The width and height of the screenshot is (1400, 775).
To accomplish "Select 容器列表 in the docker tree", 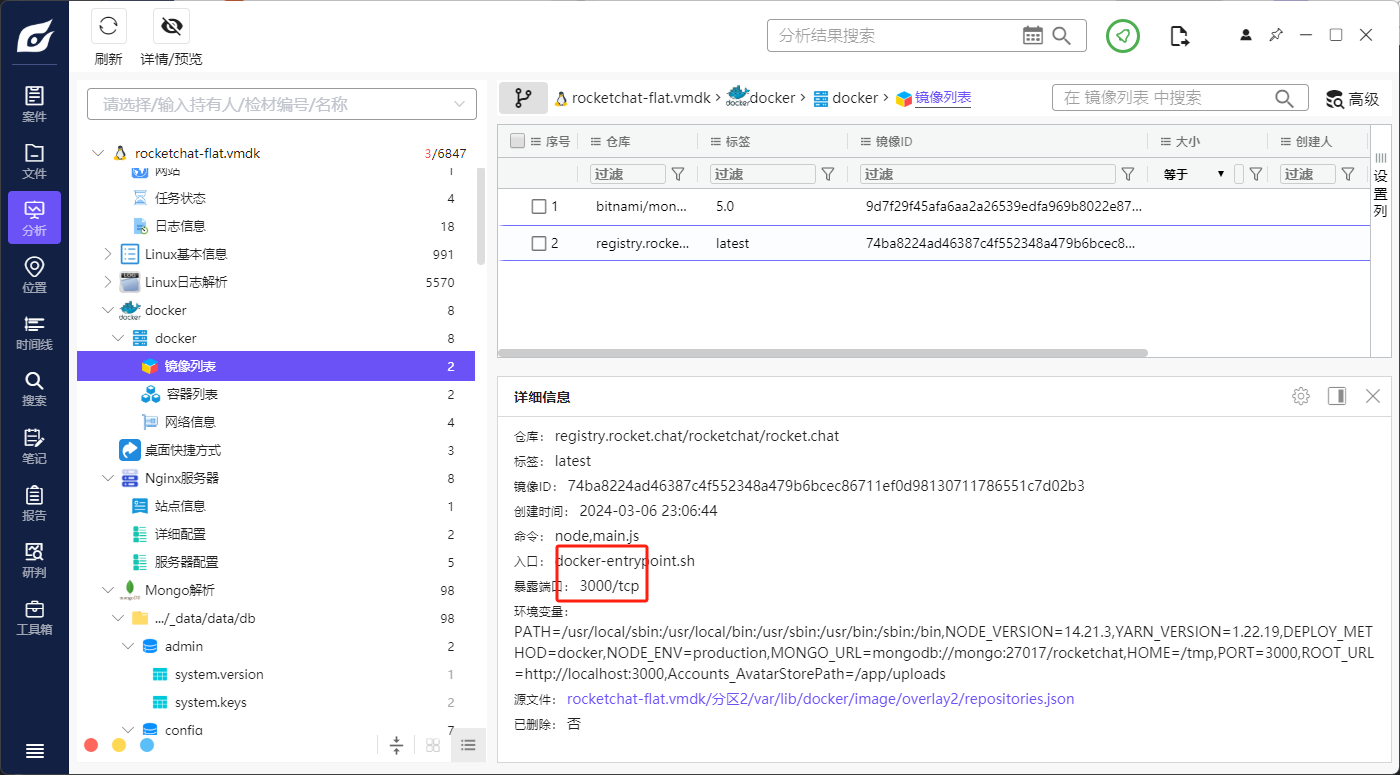I will point(191,394).
